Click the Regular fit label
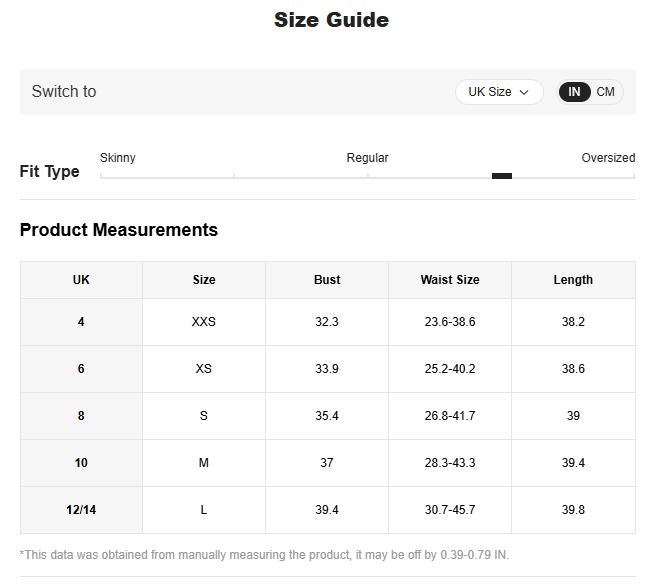 (x=367, y=158)
